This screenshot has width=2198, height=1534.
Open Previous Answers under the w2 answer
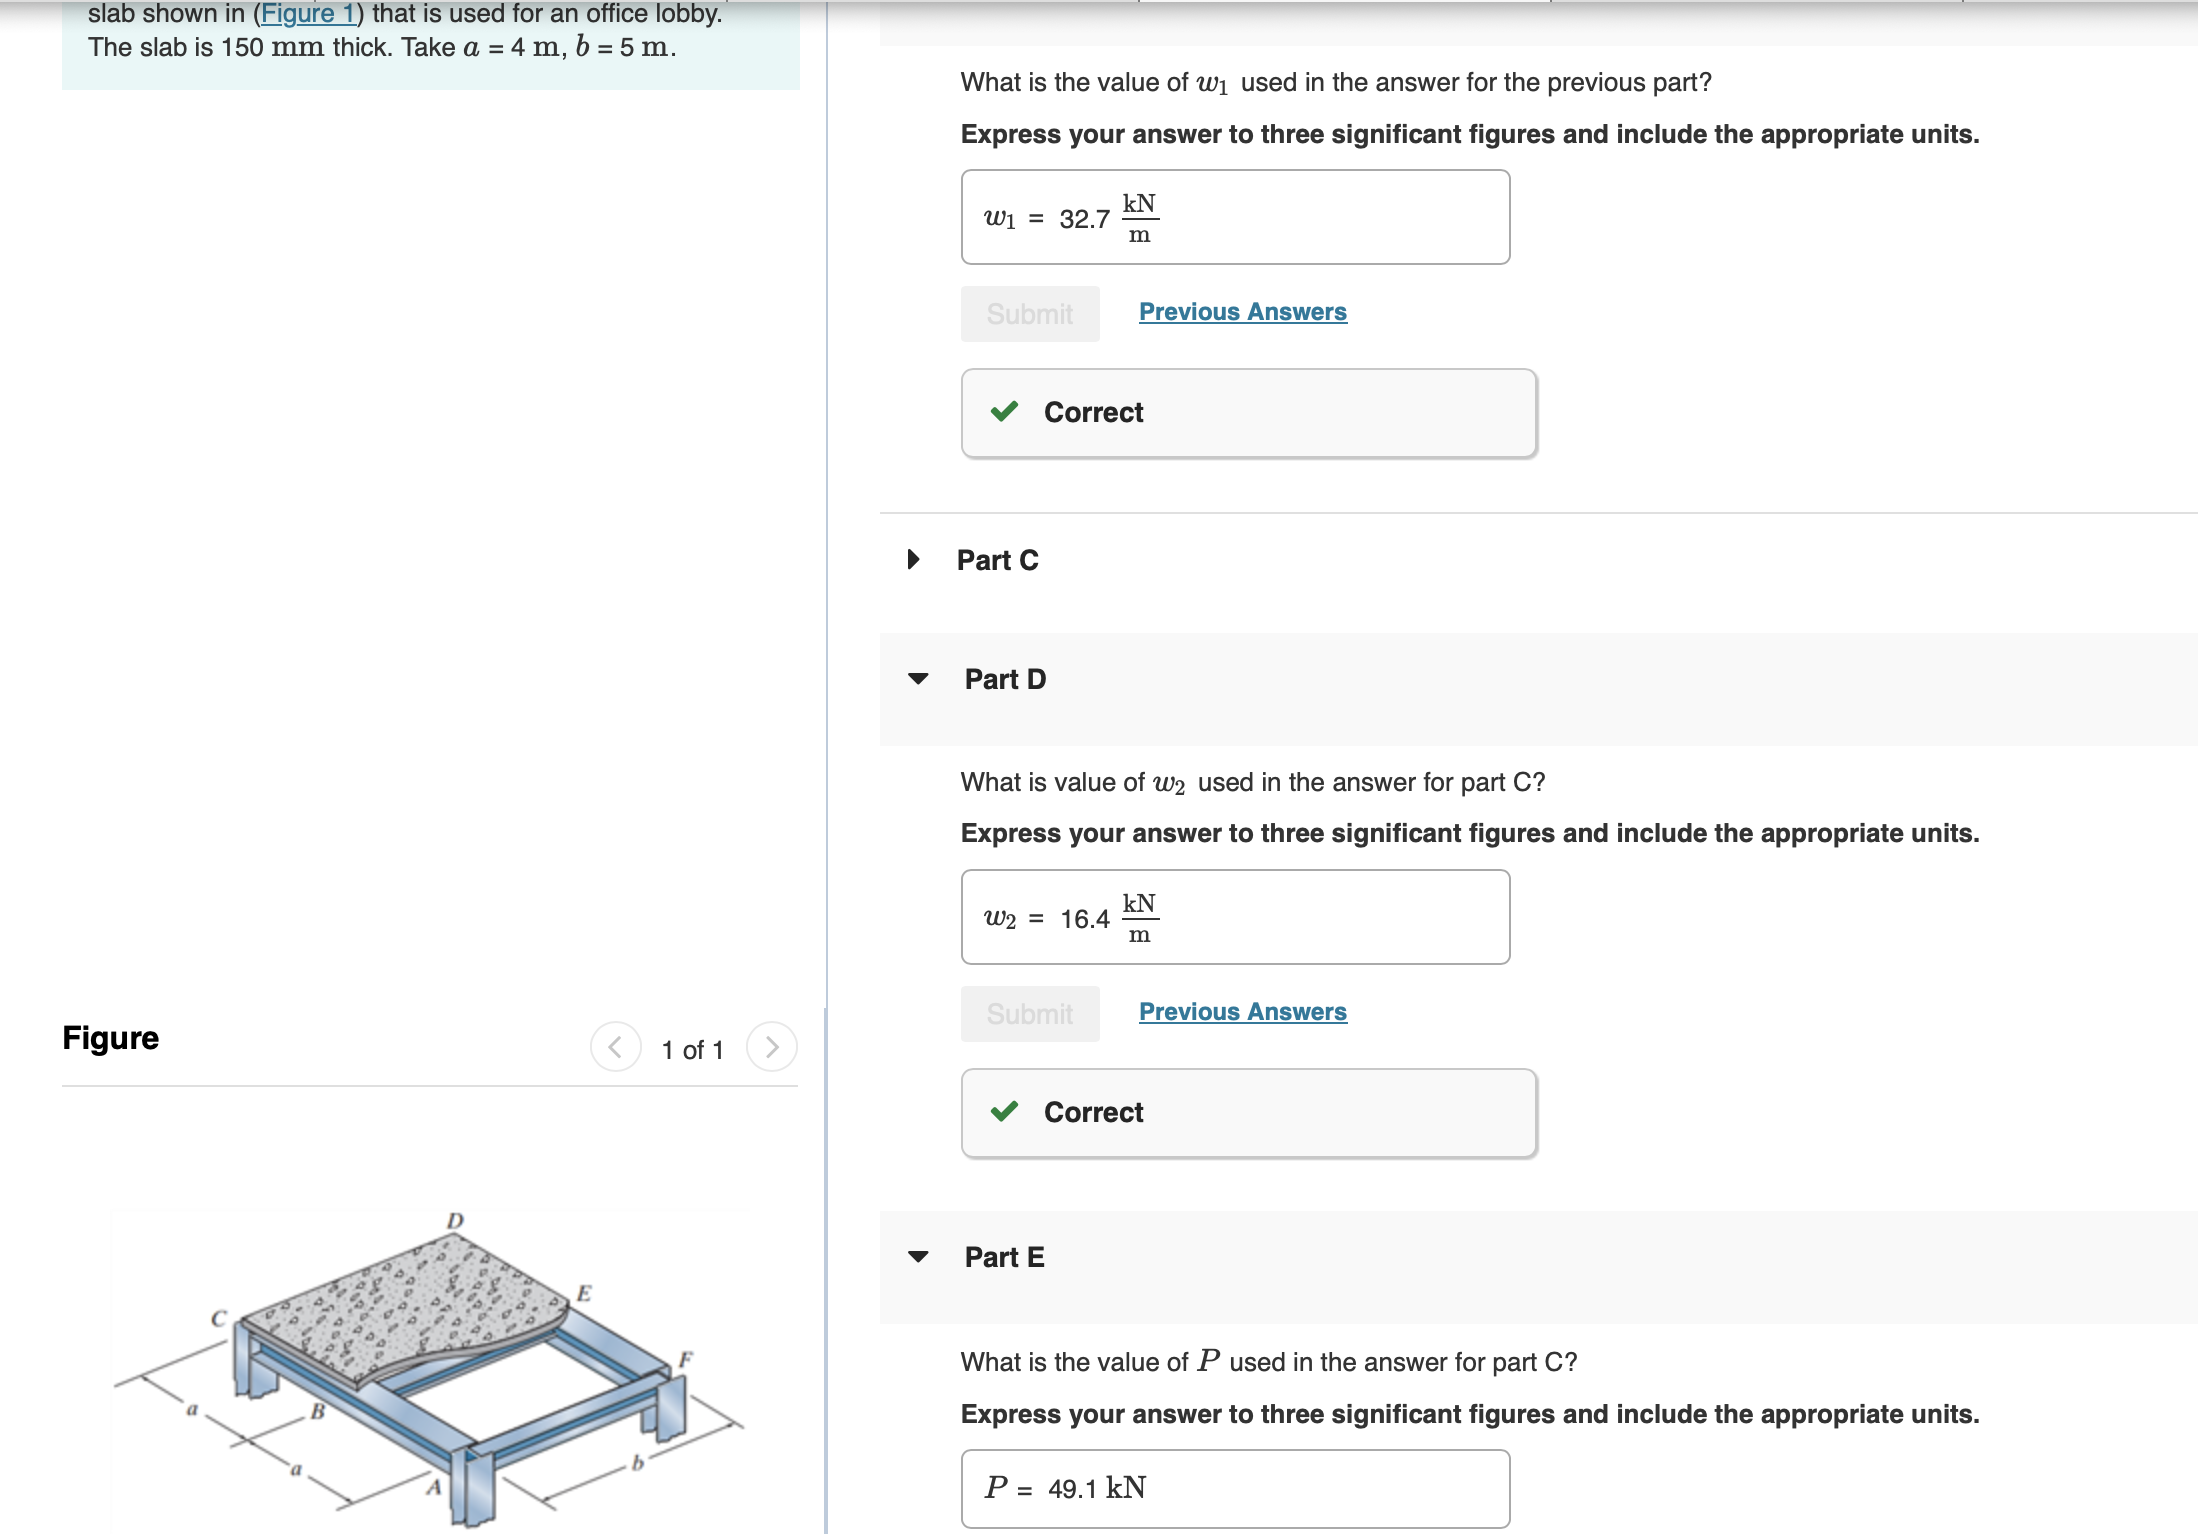point(1242,1012)
